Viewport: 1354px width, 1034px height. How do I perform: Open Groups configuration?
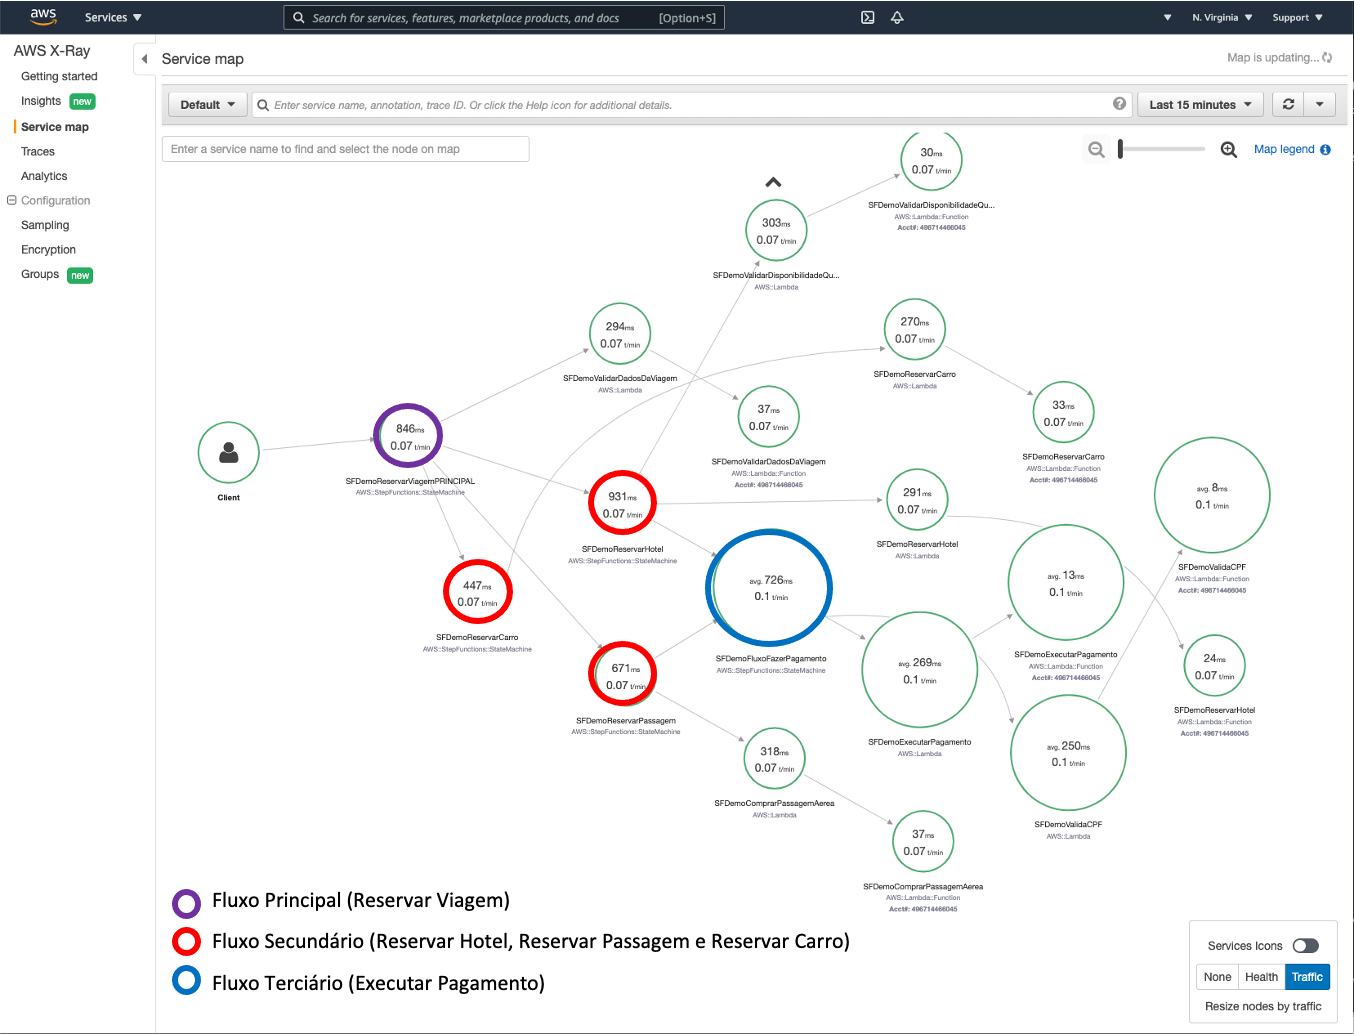(x=40, y=274)
